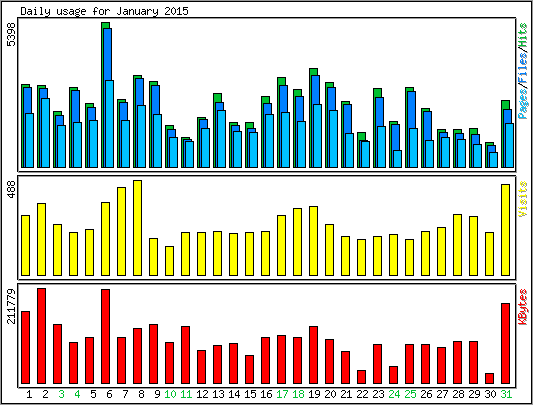Click the yellow Visits bar for day 31
Image resolution: width=533 pixels, height=405 pixels.
pos(505,230)
